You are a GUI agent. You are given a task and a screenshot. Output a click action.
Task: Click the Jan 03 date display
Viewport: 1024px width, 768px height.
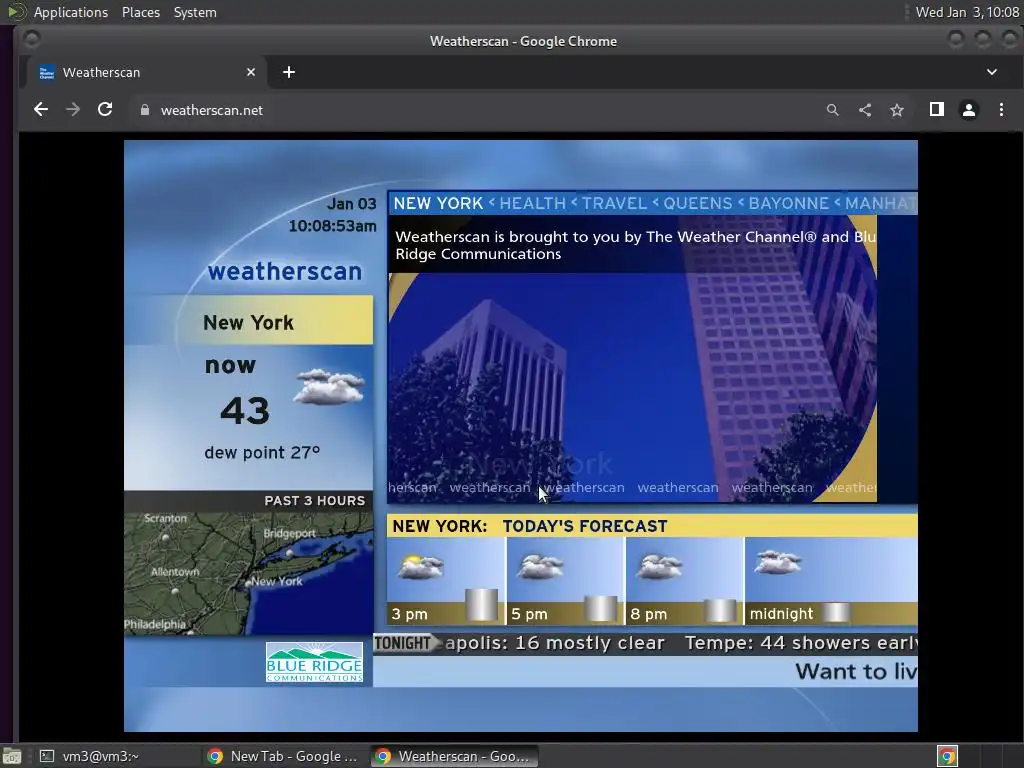click(x=351, y=204)
